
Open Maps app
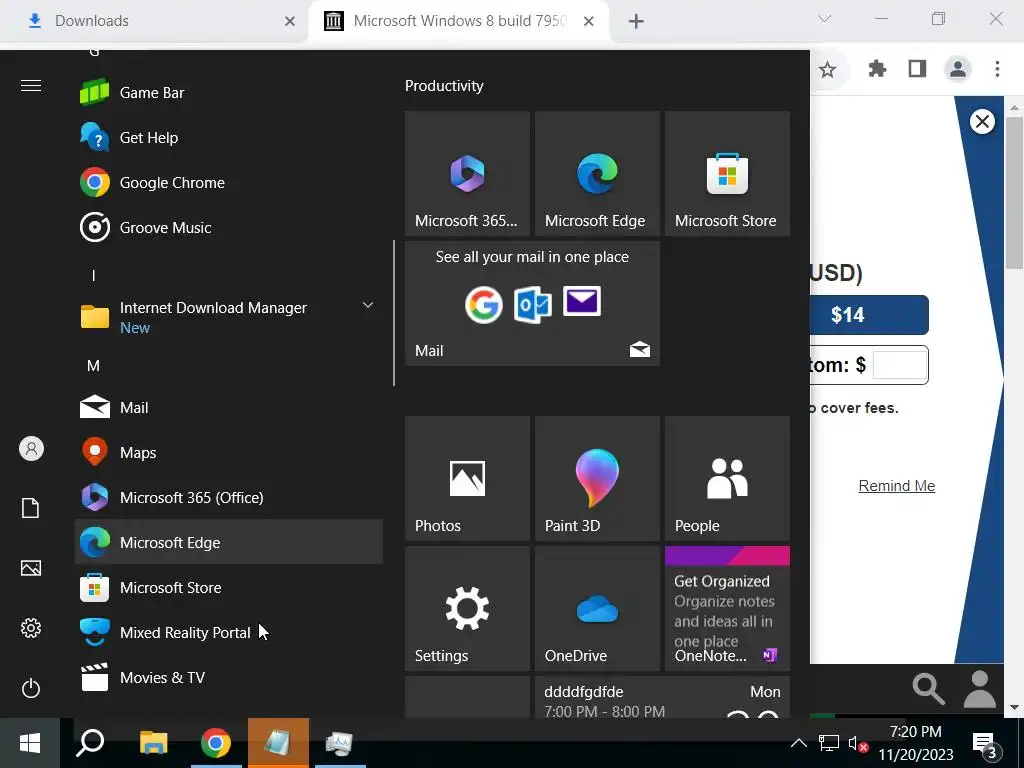[229, 453]
